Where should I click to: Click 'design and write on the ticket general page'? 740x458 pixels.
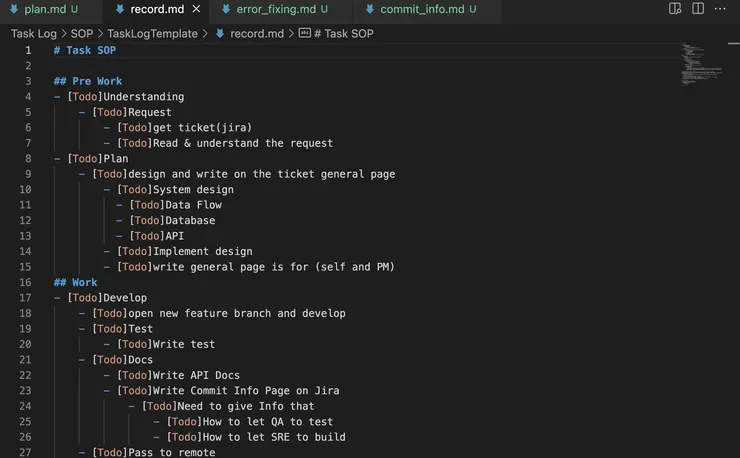262,174
